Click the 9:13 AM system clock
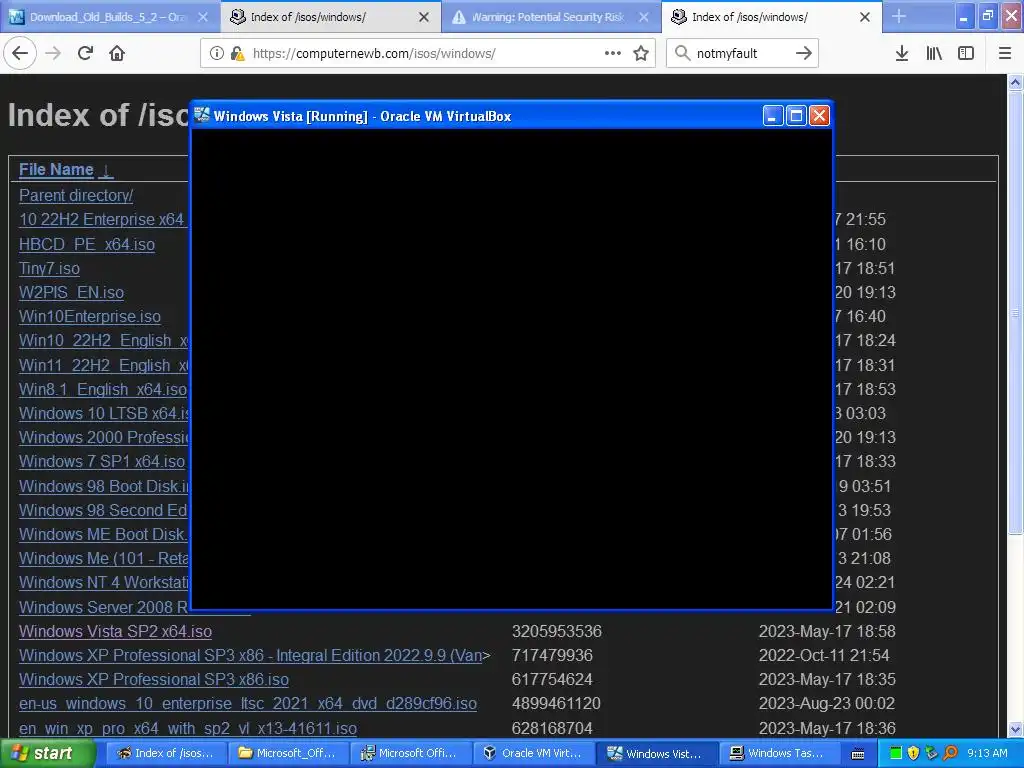The width and height of the screenshot is (1024, 768). tap(987, 754)
